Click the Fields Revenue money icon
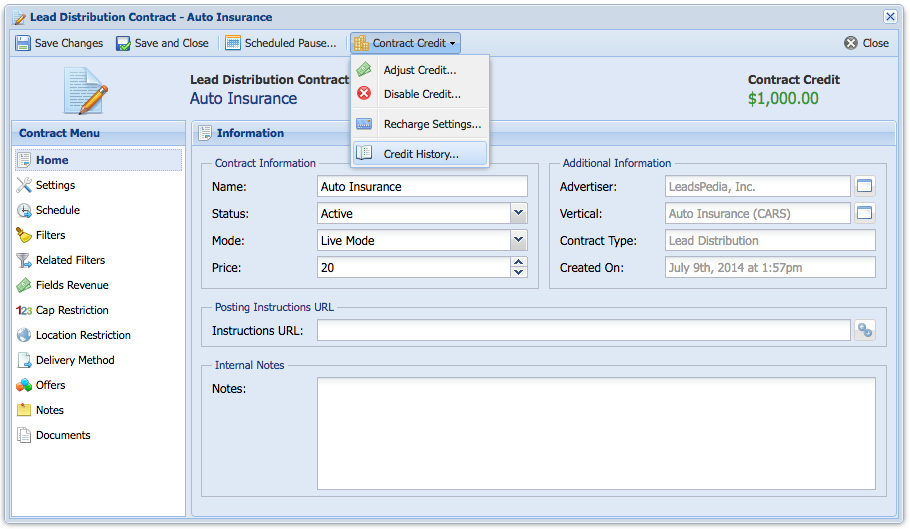Screen dimensions: 910x529 pyautogui.click(x=24, y=285)
